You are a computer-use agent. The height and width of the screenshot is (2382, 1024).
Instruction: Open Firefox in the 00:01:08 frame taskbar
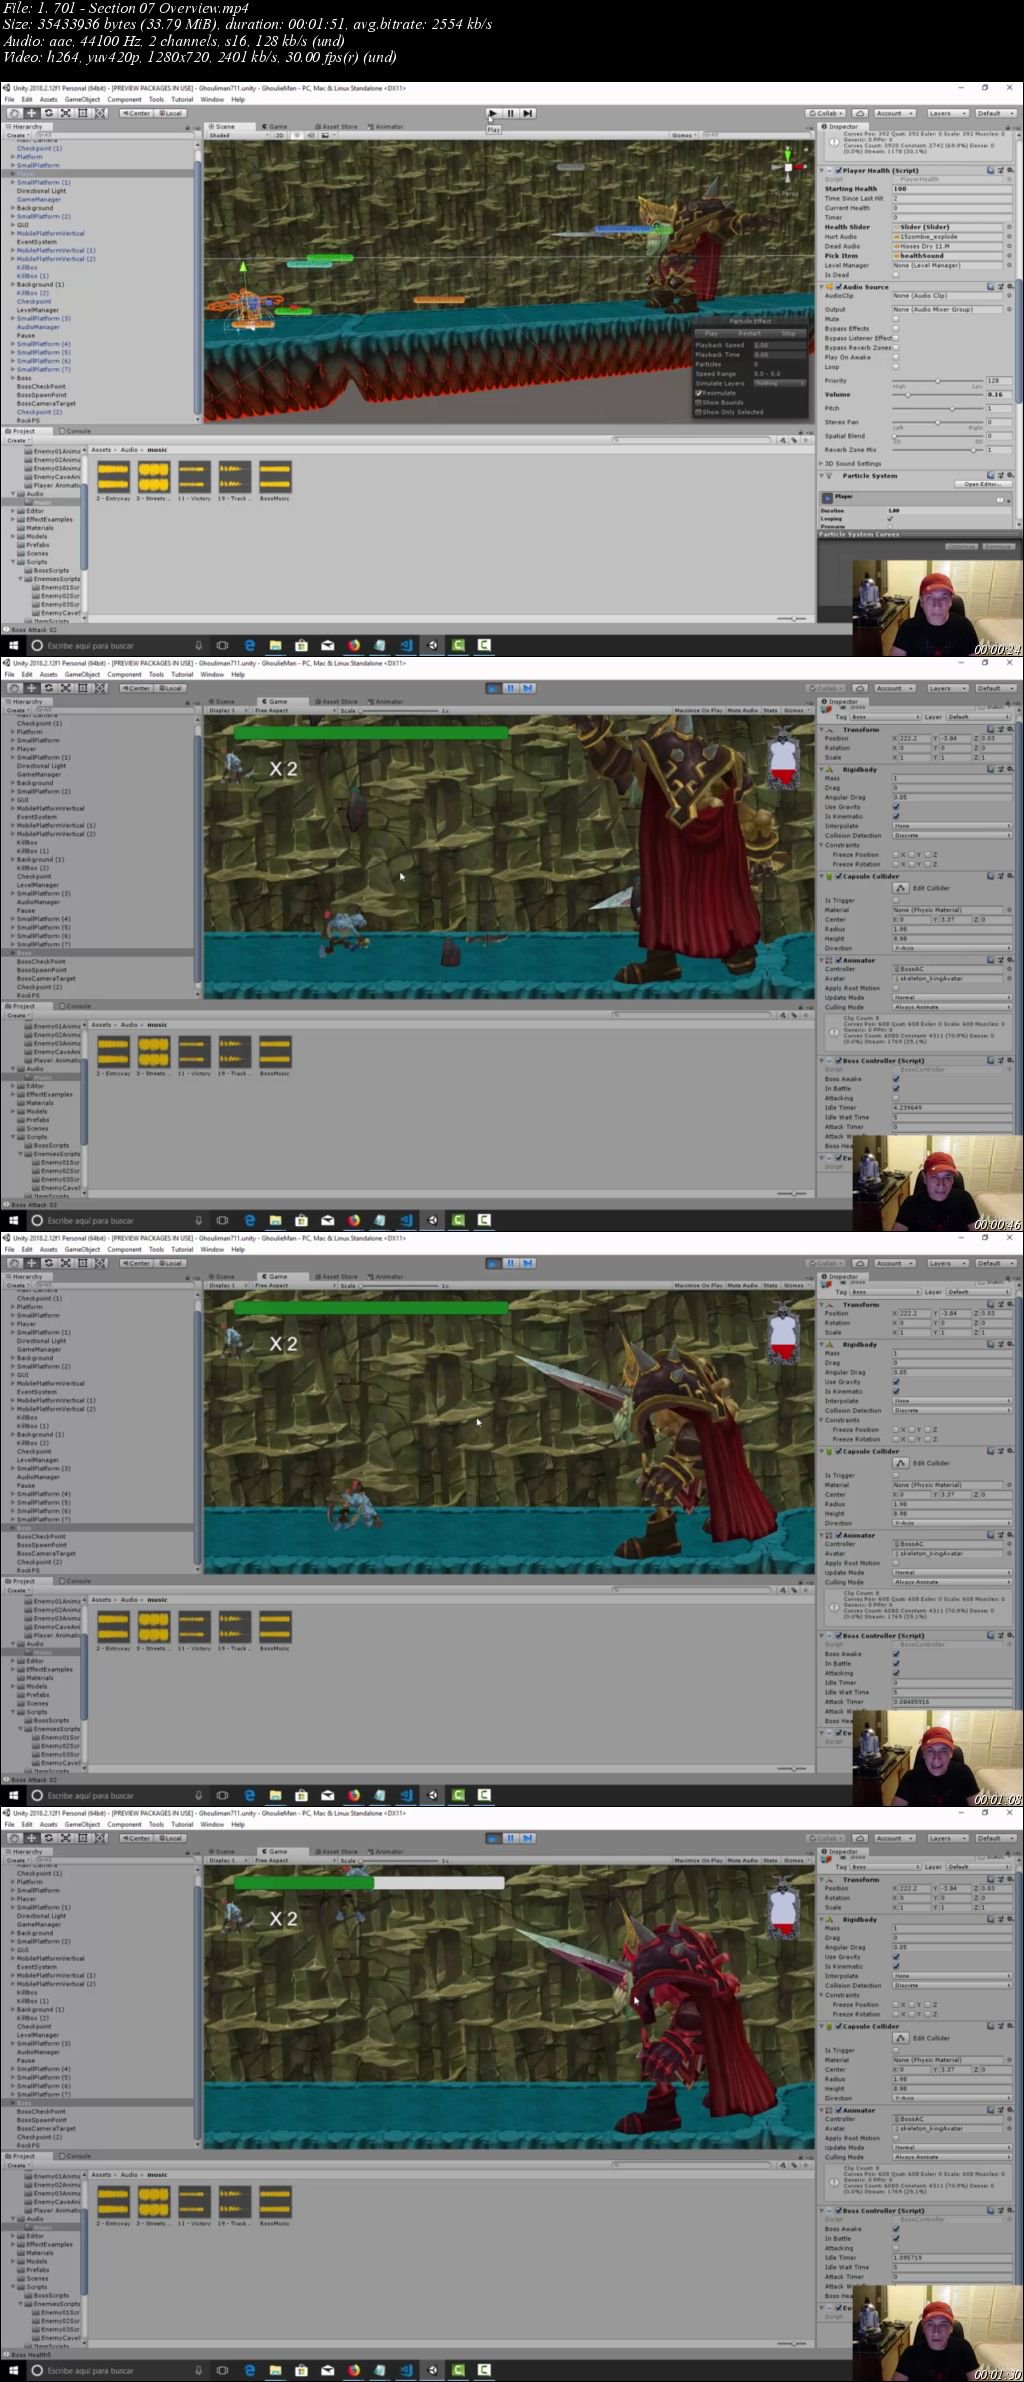coord(354,1796)
